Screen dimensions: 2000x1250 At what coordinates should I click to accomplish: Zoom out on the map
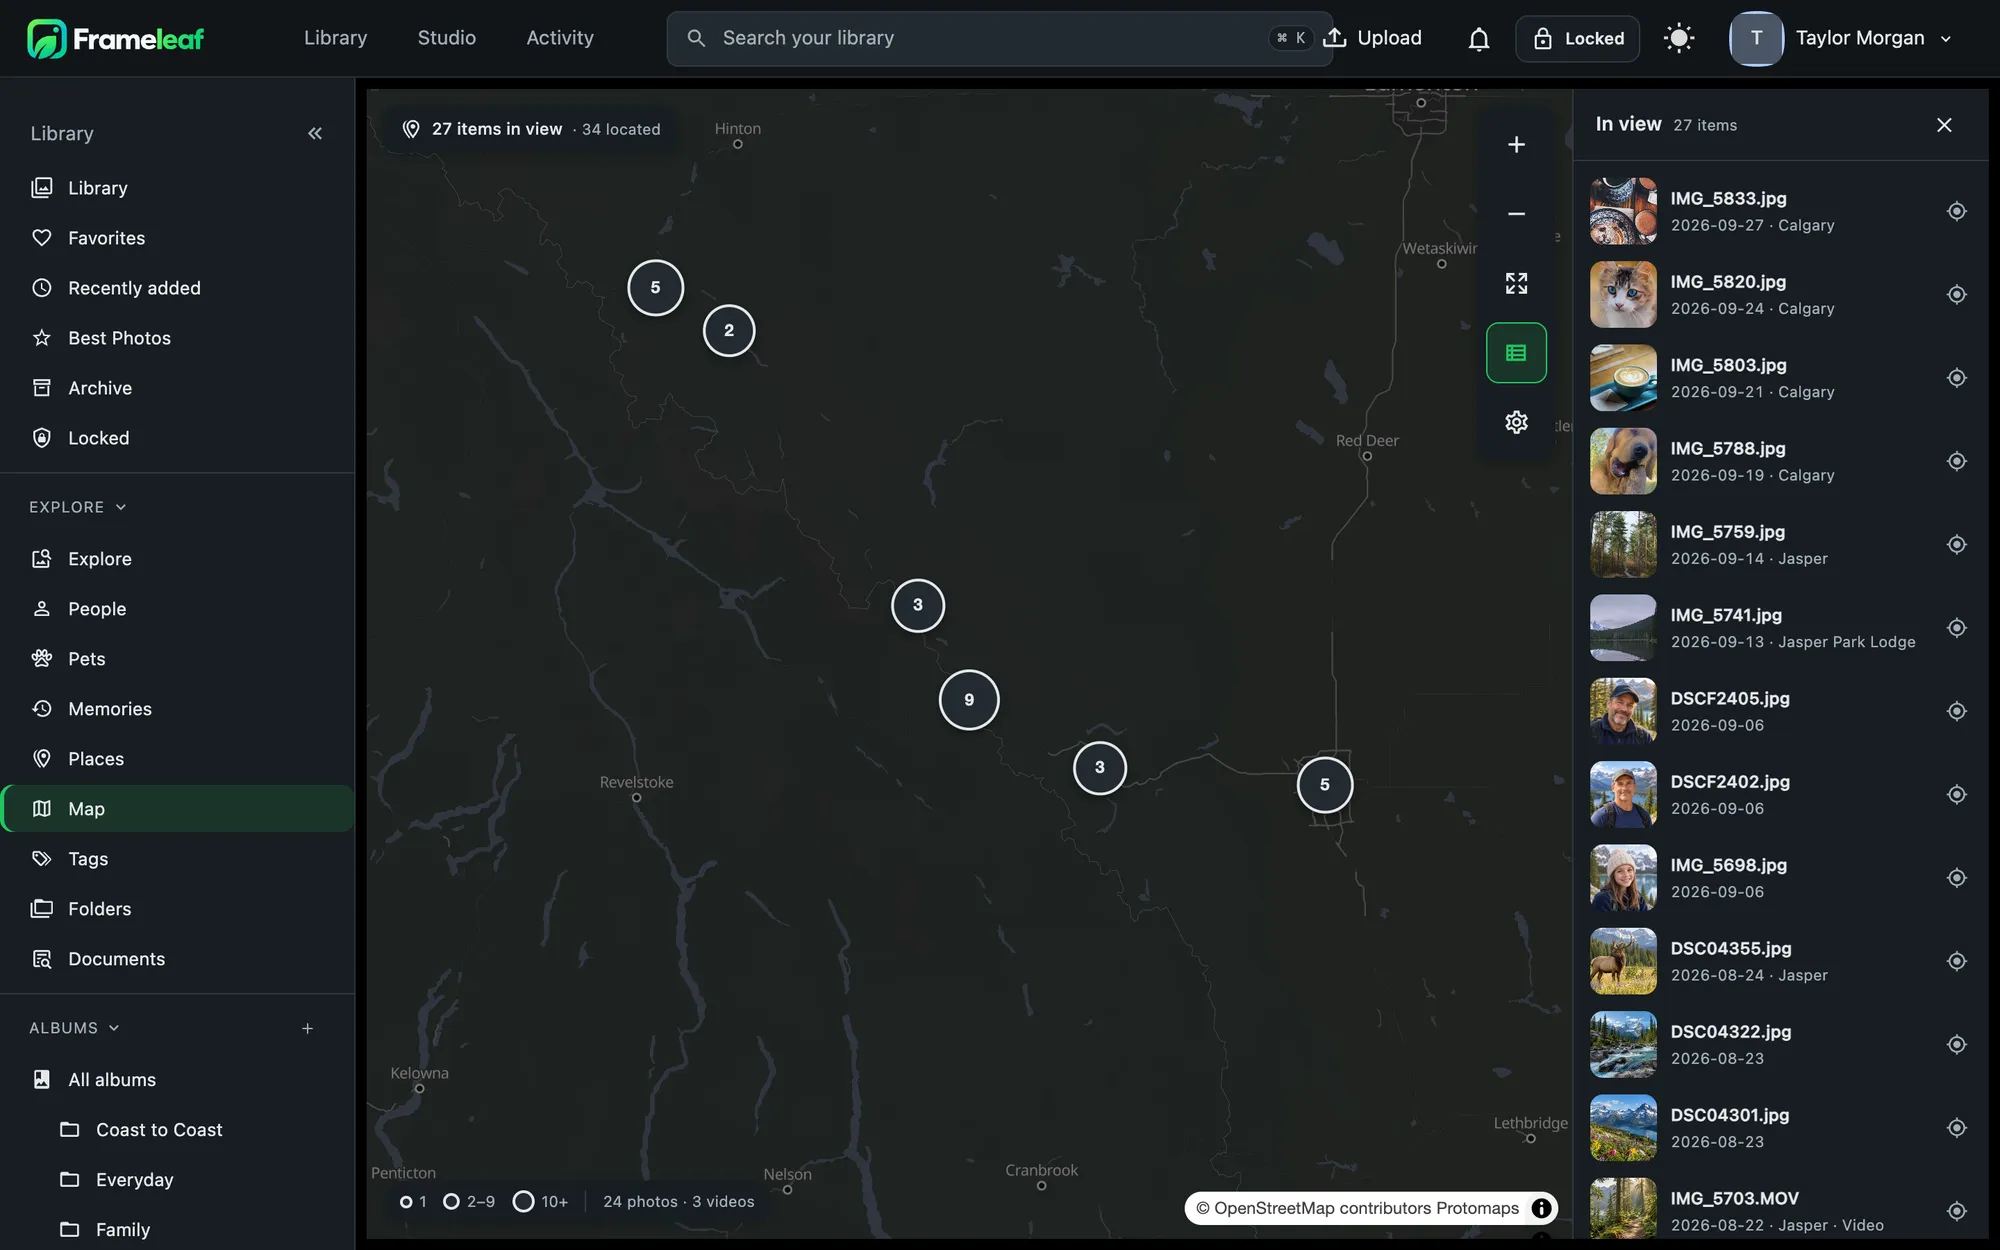coord(1516,214)
